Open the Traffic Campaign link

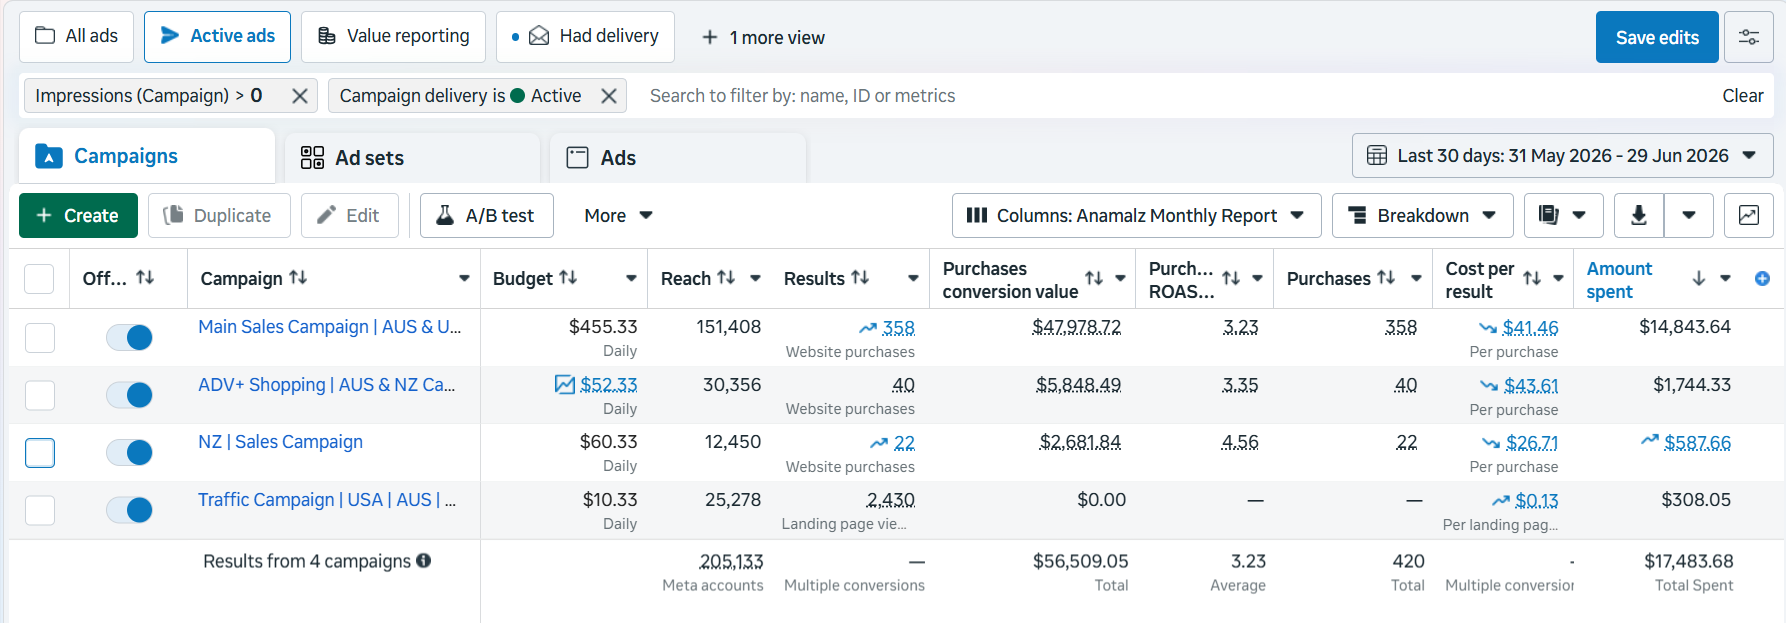pos(327,500)
